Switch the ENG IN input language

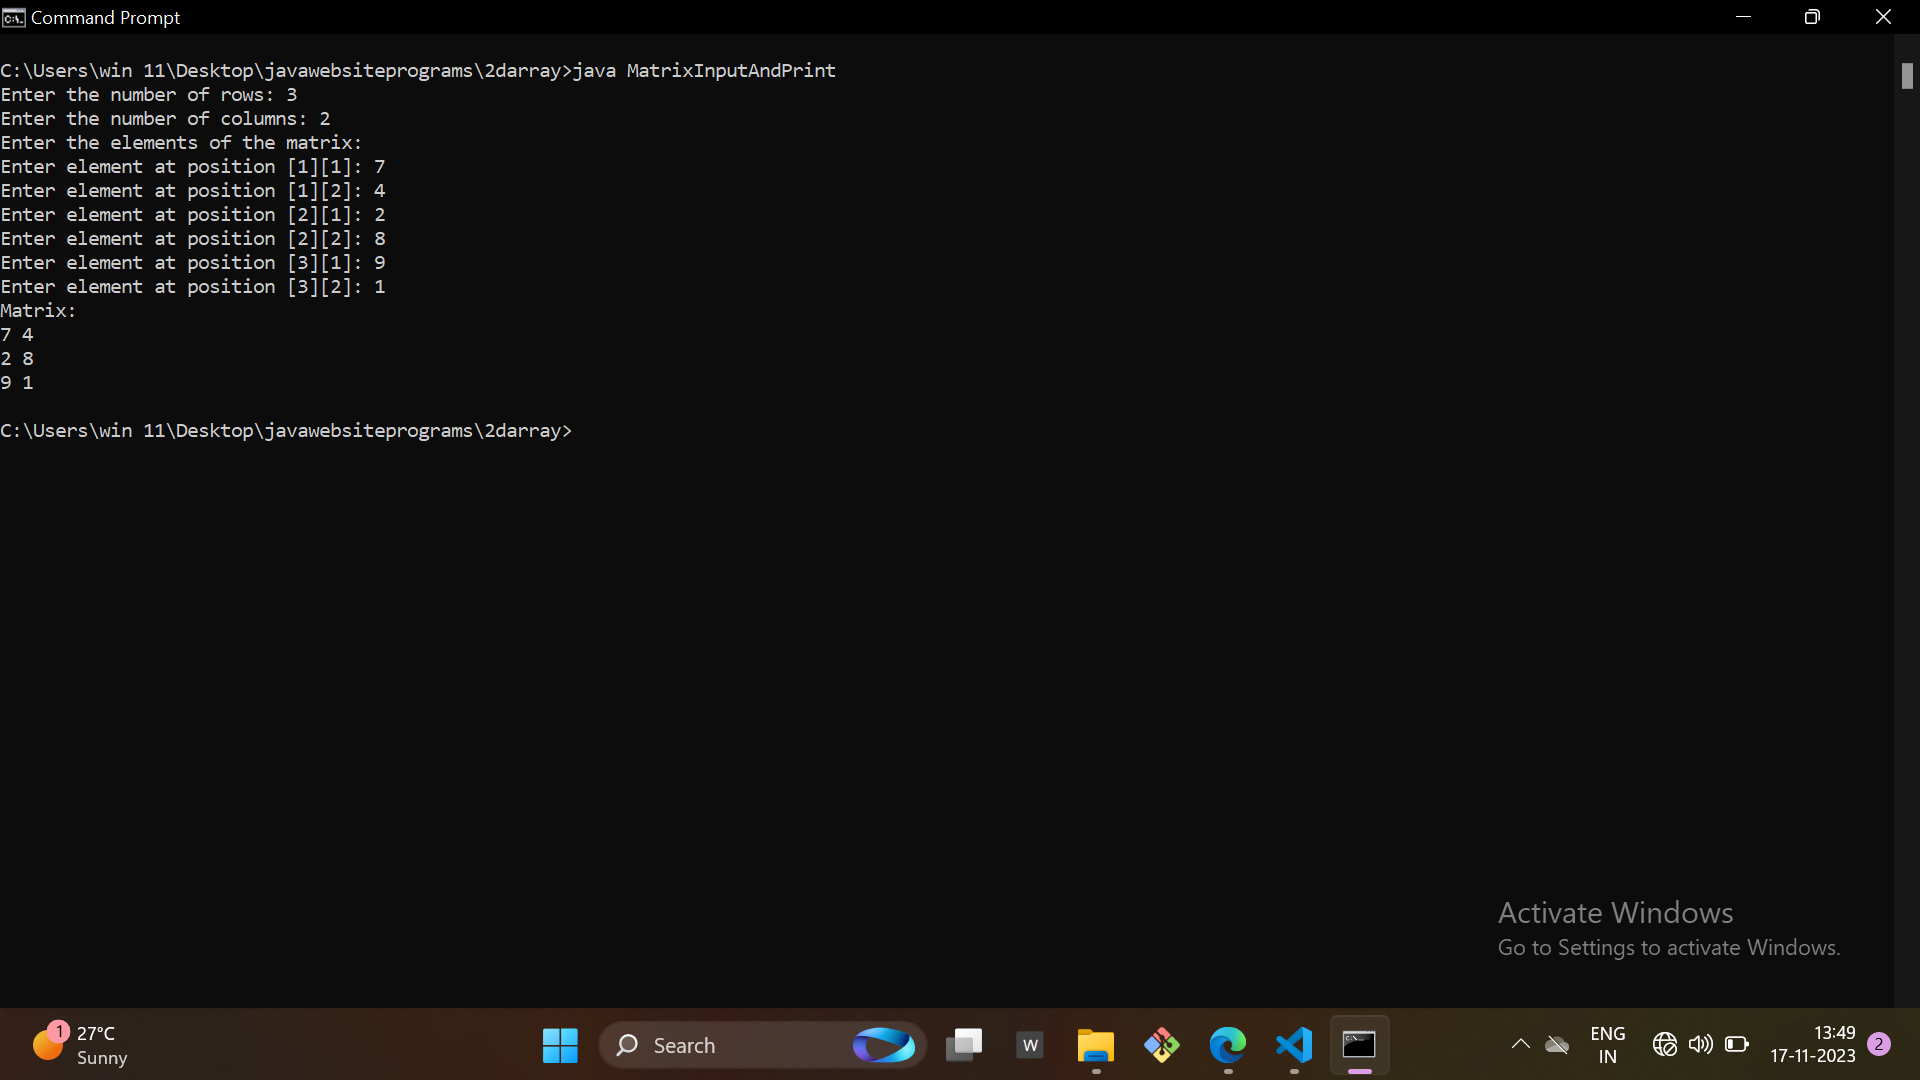1607,1045
